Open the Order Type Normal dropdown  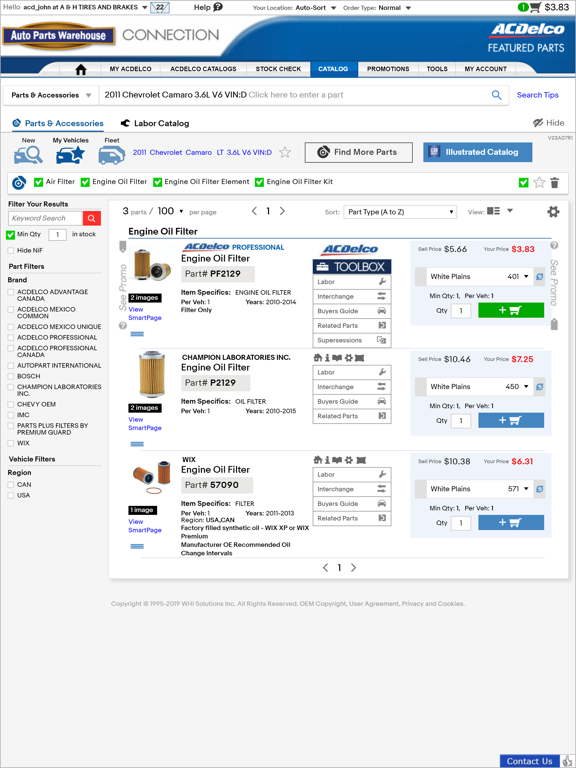pos(394,8)
